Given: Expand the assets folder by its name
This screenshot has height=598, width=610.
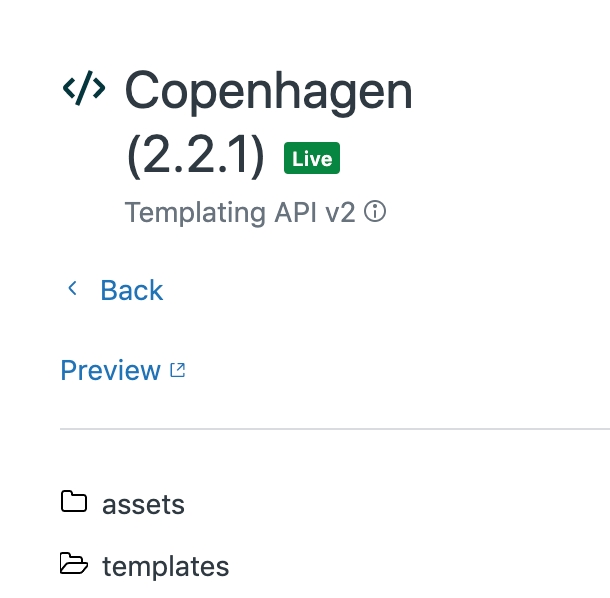Looking at the screenshot, I should 143,503.
